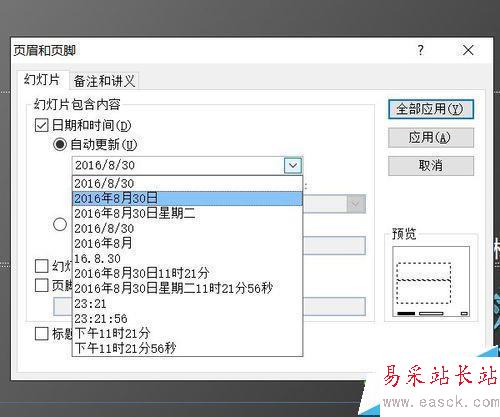Choose 2016年8月30日星期二11时21分56秒 format

click(x=187, y=288)
